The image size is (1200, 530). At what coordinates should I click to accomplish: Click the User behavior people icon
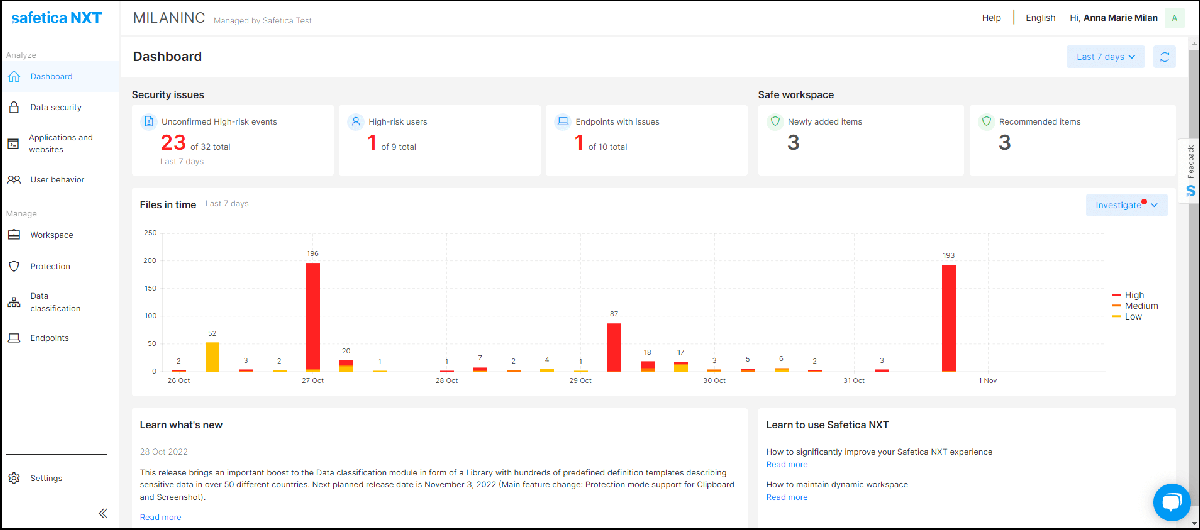tap(14, 180)
